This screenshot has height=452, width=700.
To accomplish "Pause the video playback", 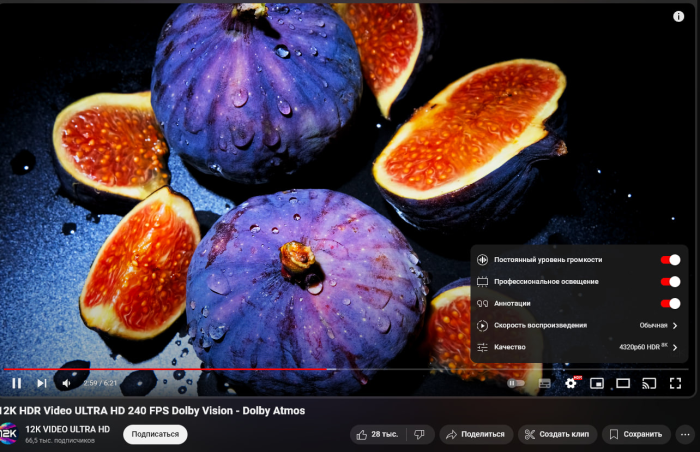I will (17, 383).
